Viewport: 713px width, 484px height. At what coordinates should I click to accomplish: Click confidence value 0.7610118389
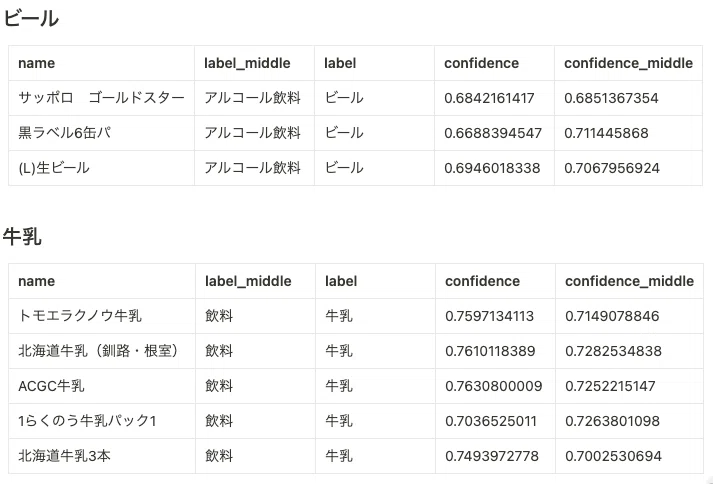click(490, 351)
